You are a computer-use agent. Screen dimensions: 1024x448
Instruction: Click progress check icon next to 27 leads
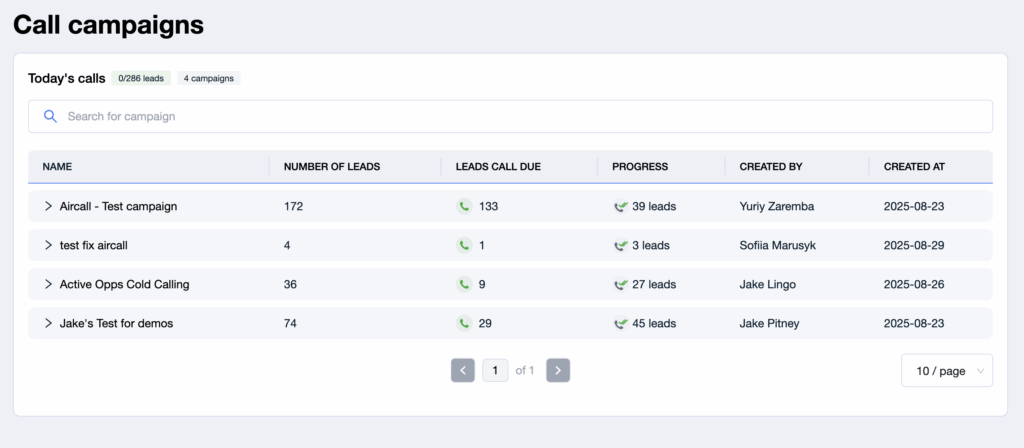(x=620, y=285)
